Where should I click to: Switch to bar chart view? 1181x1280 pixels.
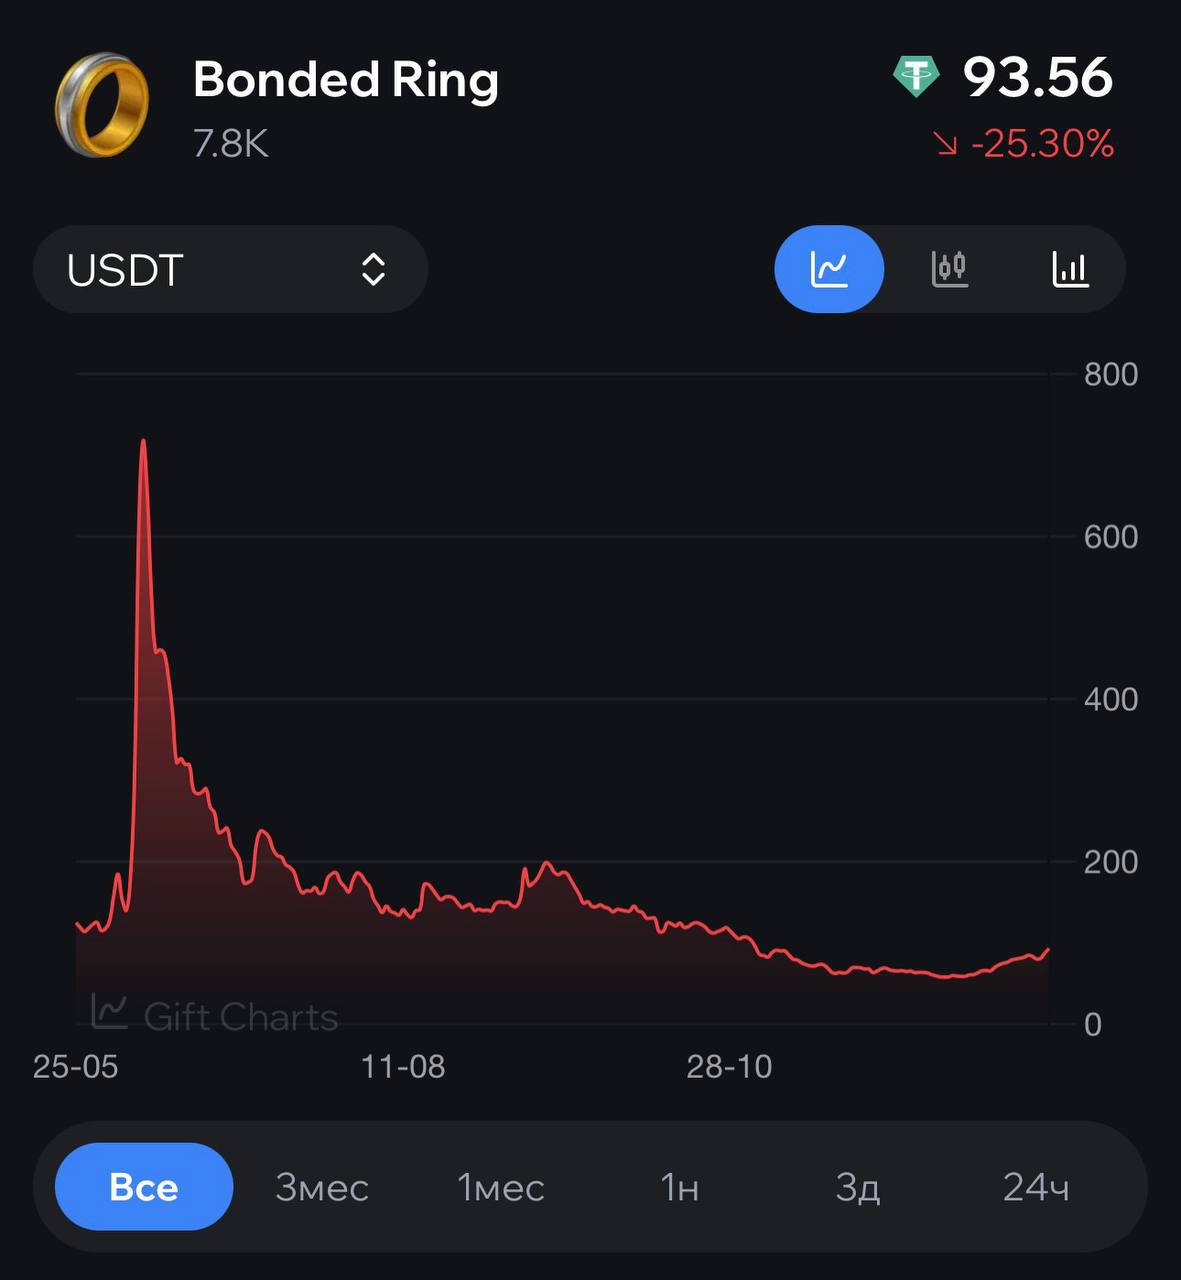click(1069, 269)
